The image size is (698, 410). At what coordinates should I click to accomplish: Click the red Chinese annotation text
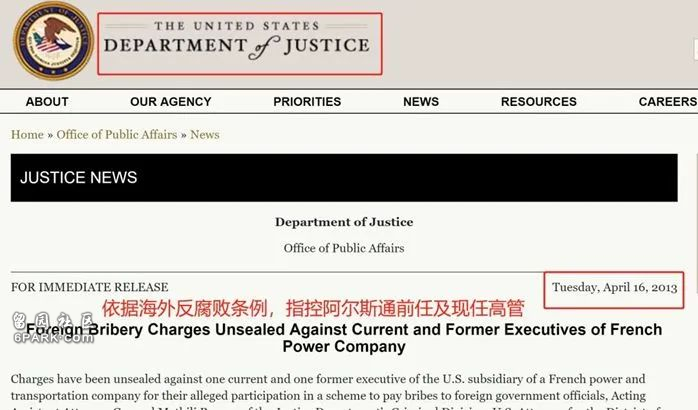[x=313, y=308]
